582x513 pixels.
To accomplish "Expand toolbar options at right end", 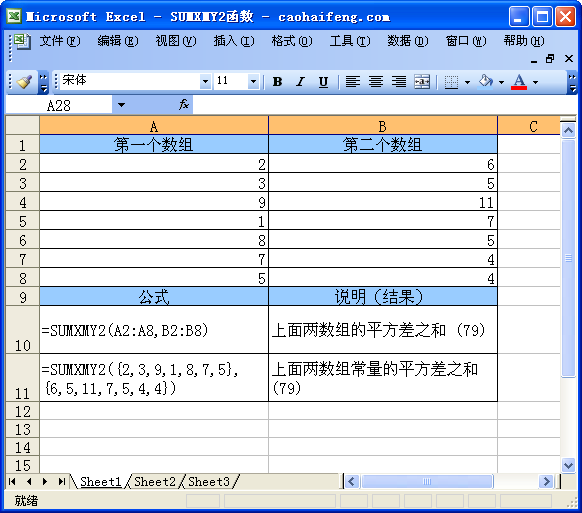I will [x=572, y=82].
